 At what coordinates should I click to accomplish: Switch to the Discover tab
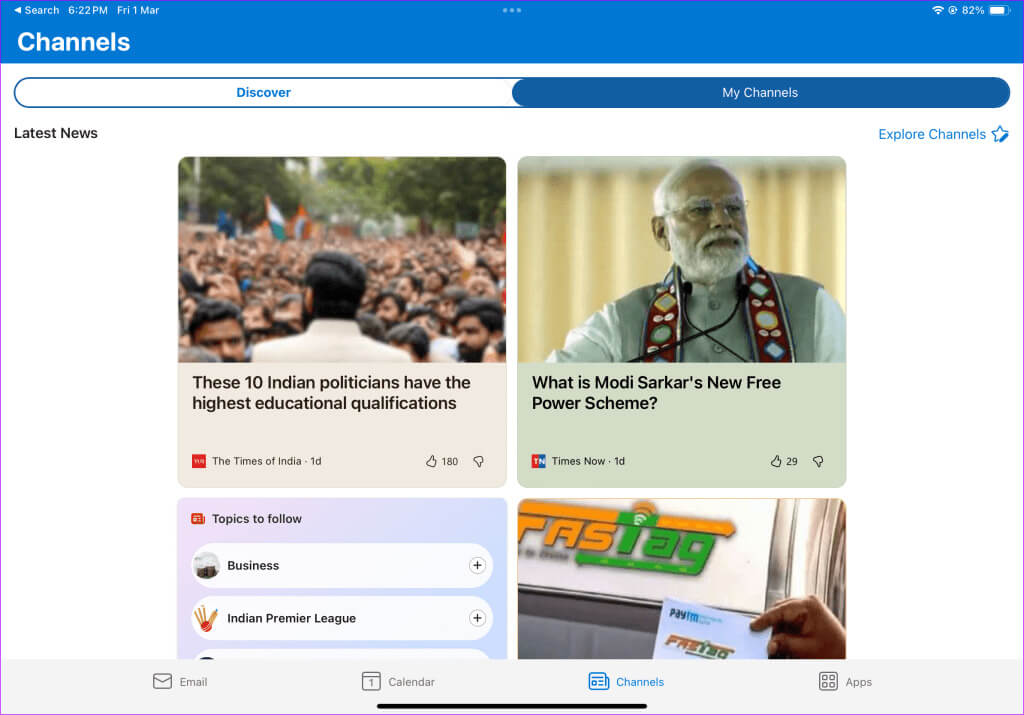point(264,93)
